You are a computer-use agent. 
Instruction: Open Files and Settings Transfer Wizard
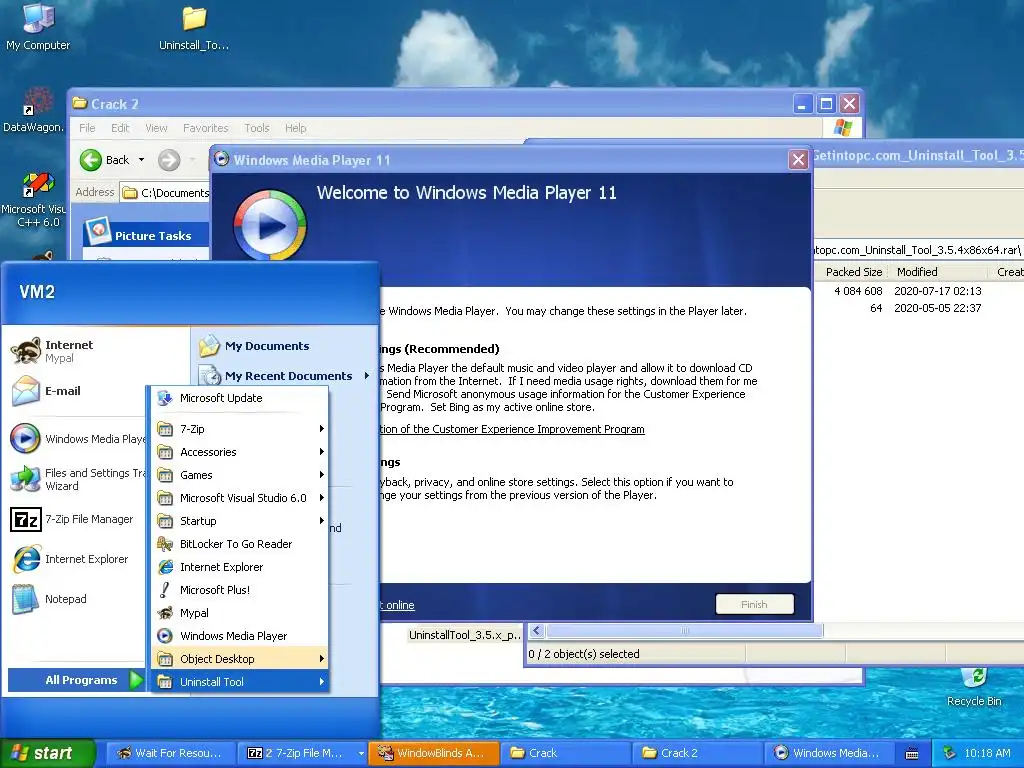click(78, 479)
